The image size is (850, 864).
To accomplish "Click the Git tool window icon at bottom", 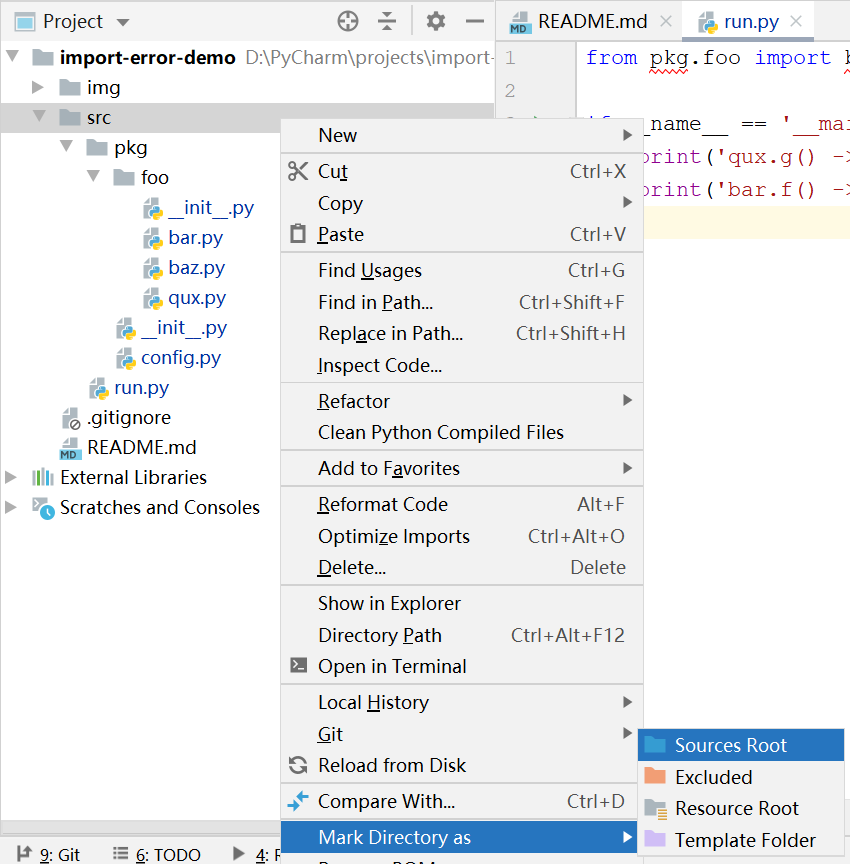I will tap(24, 854).
